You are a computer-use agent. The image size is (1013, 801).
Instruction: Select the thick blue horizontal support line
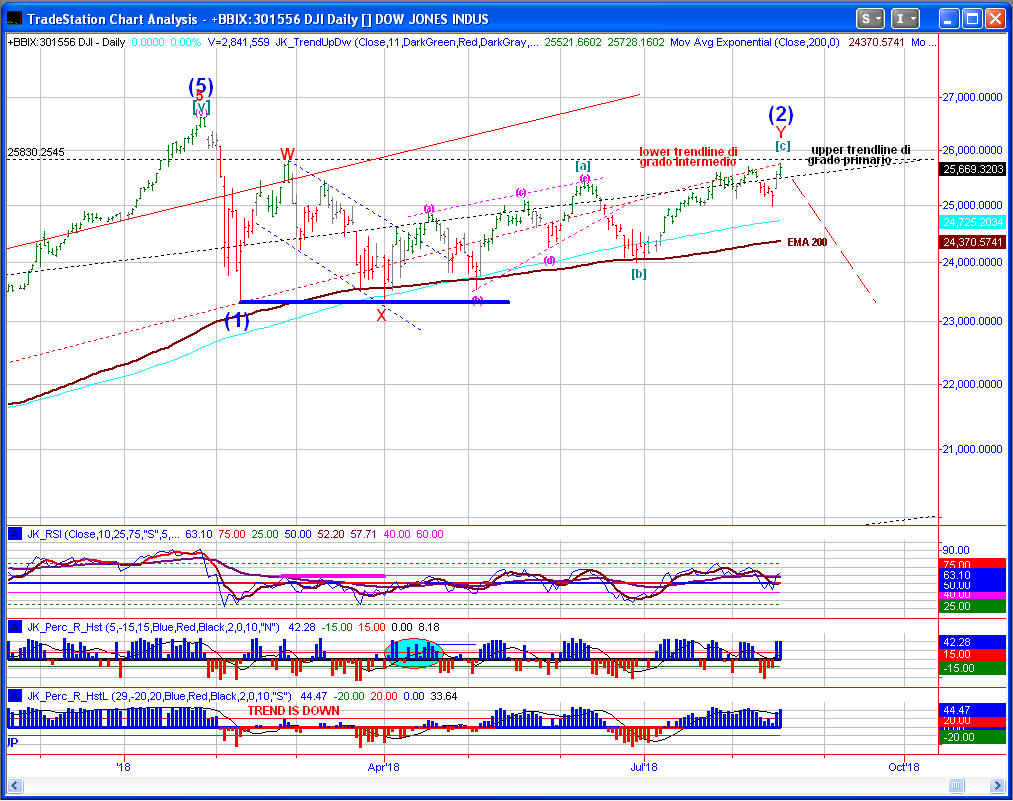click(375, 302)
